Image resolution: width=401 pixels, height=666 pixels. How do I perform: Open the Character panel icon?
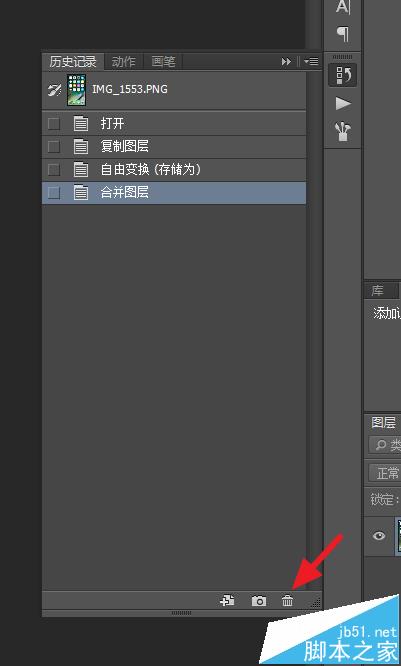(x=343, y=7)
